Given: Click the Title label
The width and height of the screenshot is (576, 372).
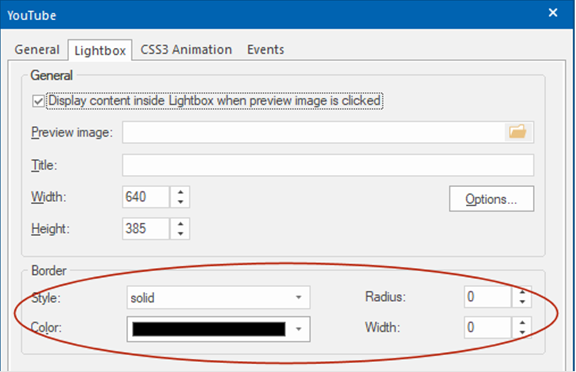Looking at the screenshot, I should 44,165.
